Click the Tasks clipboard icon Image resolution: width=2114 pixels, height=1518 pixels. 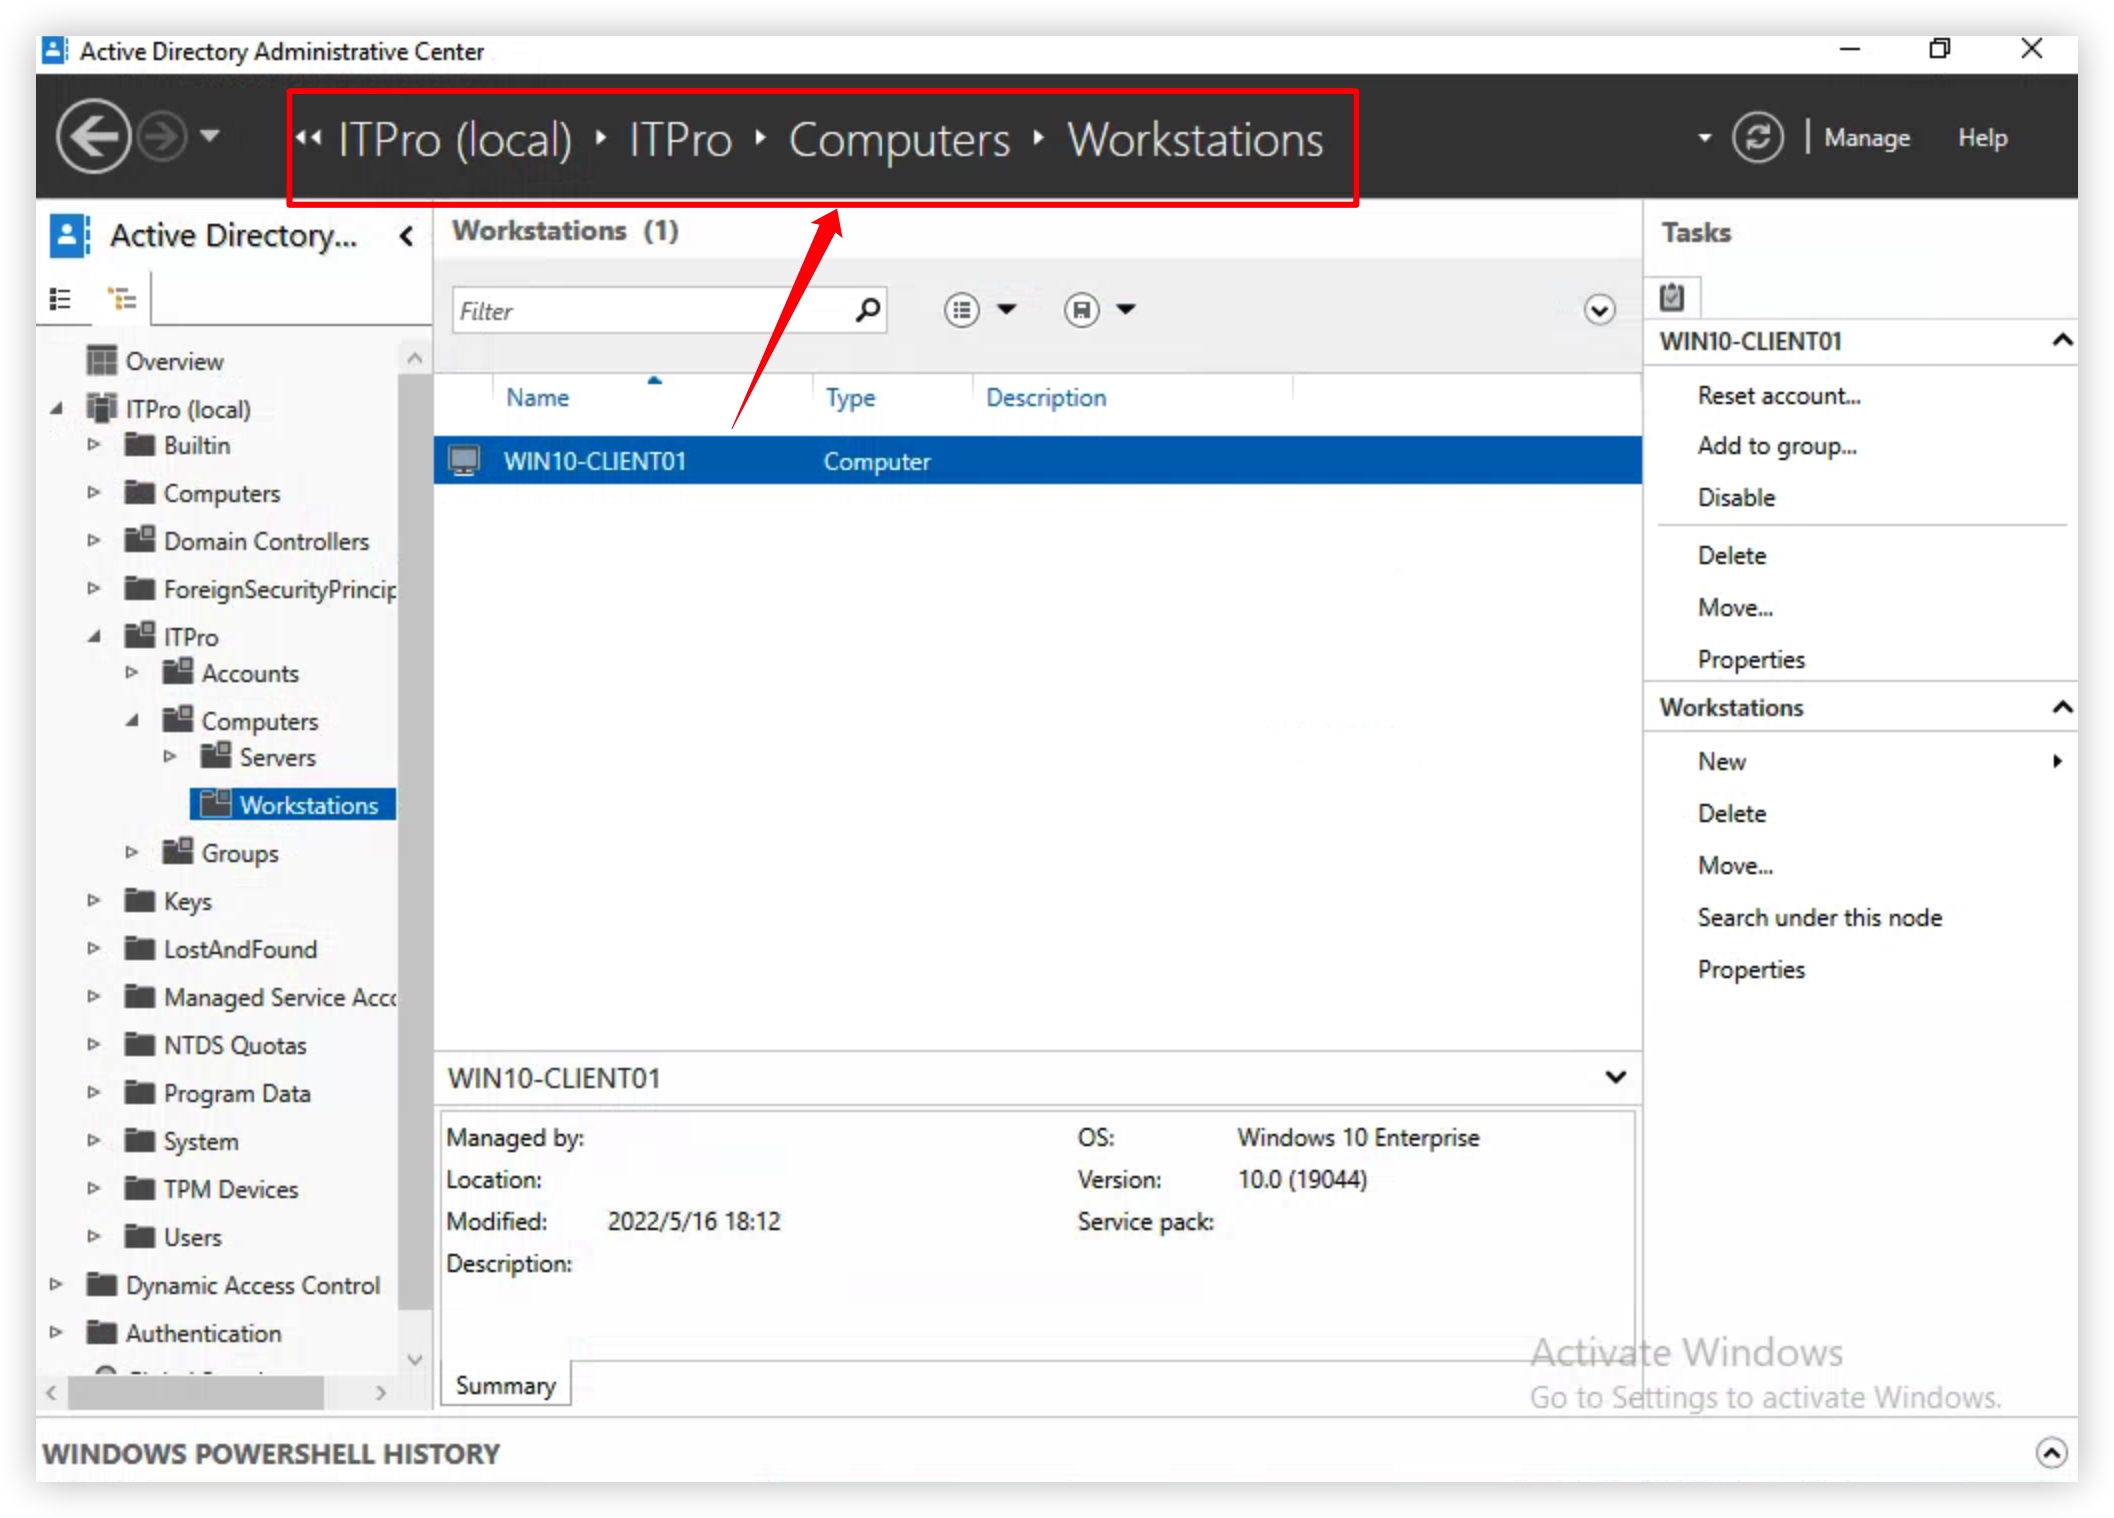click(x=1672, y=297)
